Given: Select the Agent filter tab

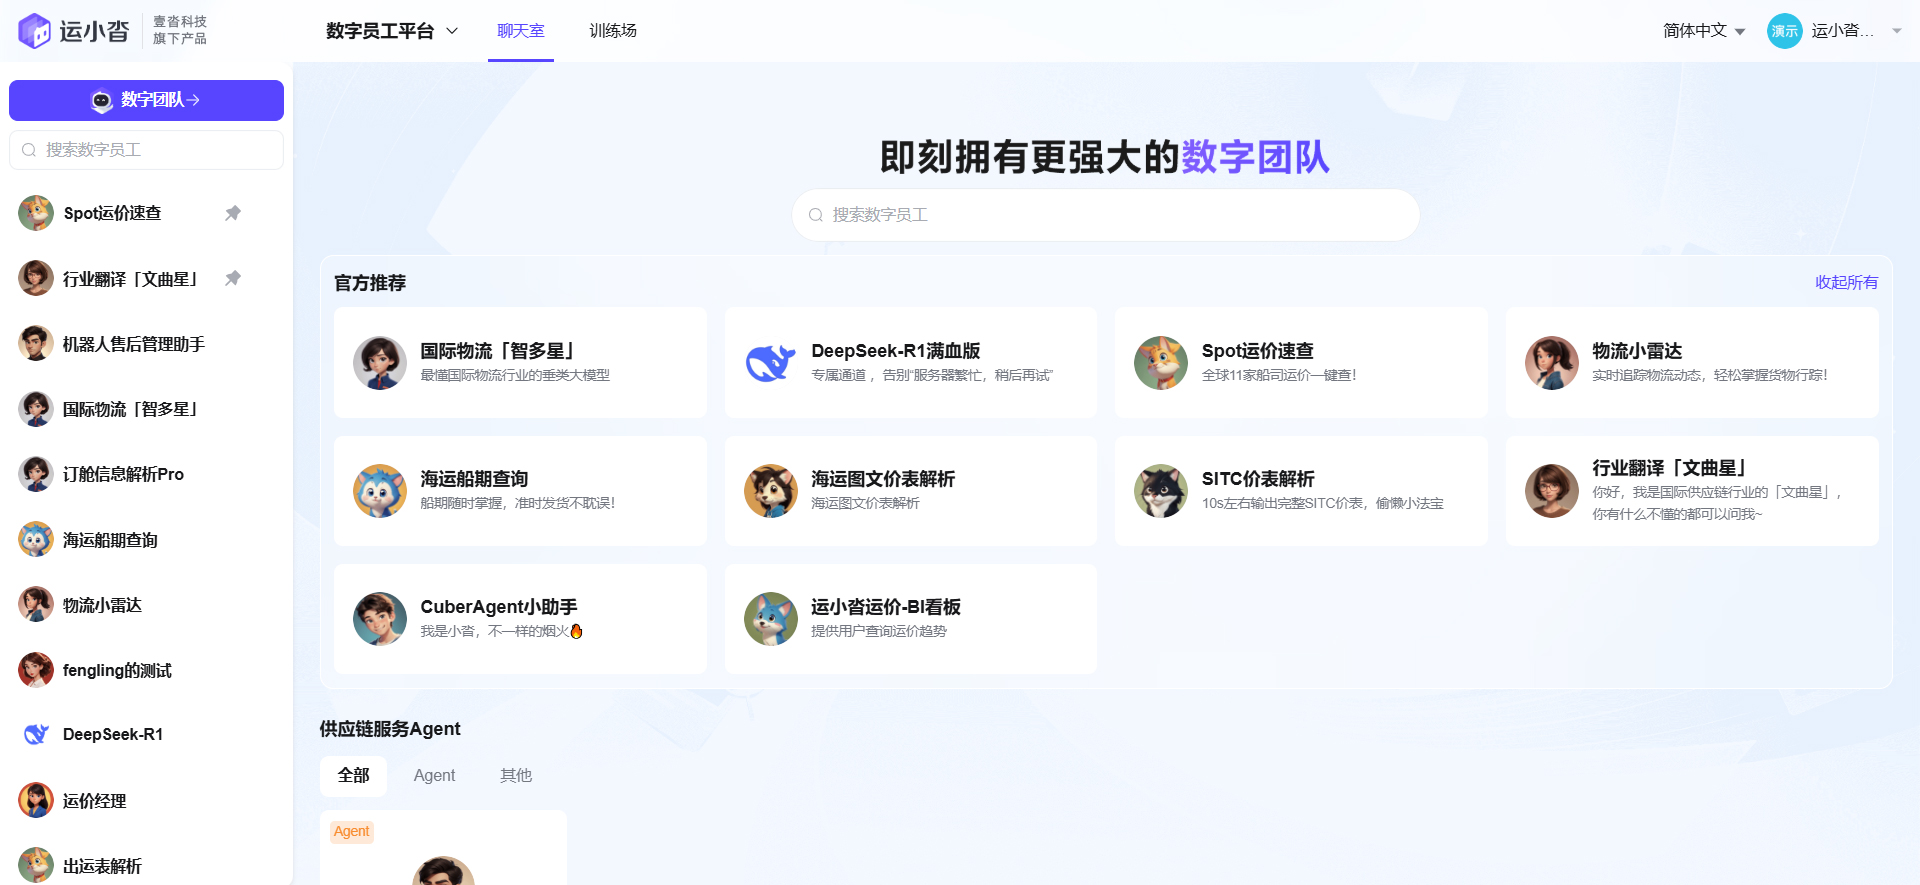Looking at the screenshot, I should 434,776.
